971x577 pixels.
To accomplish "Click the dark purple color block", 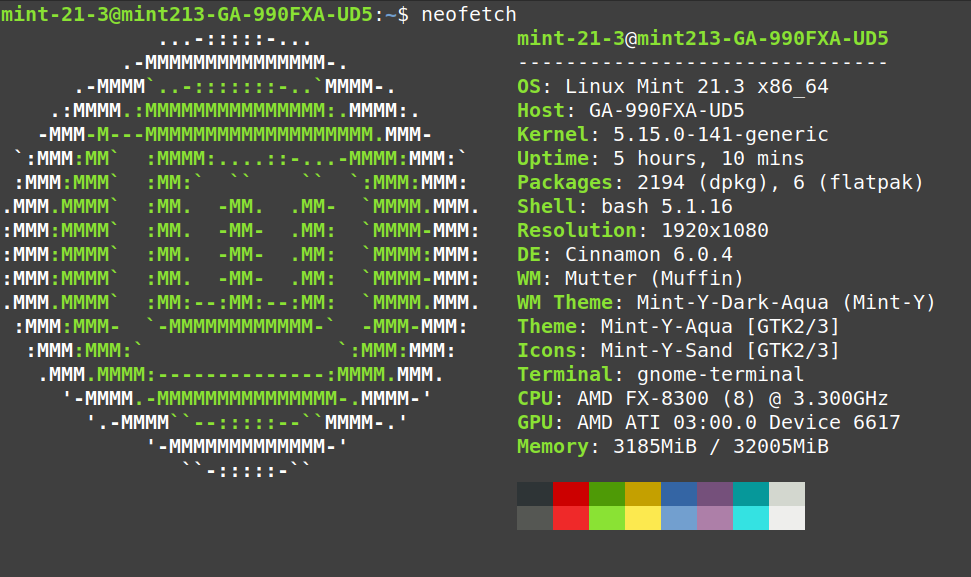I will [715, 494].
